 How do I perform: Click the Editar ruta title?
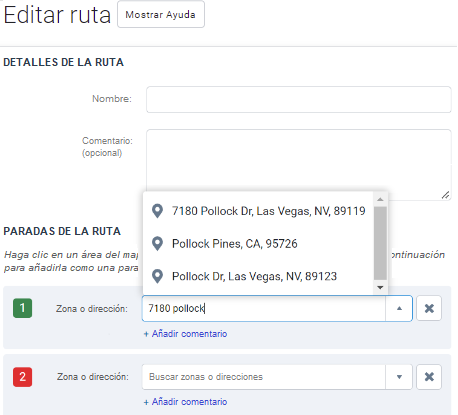[x=57, y=15]
